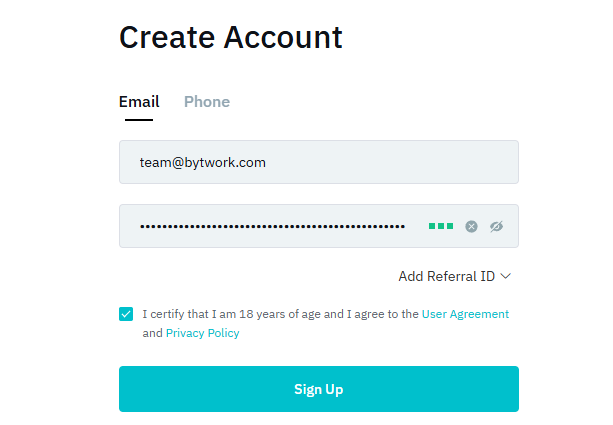Click the team@bytwork.com text
The width and height of the screenshot is (613, 425).
pyautogui.click(x=203, y=162)
